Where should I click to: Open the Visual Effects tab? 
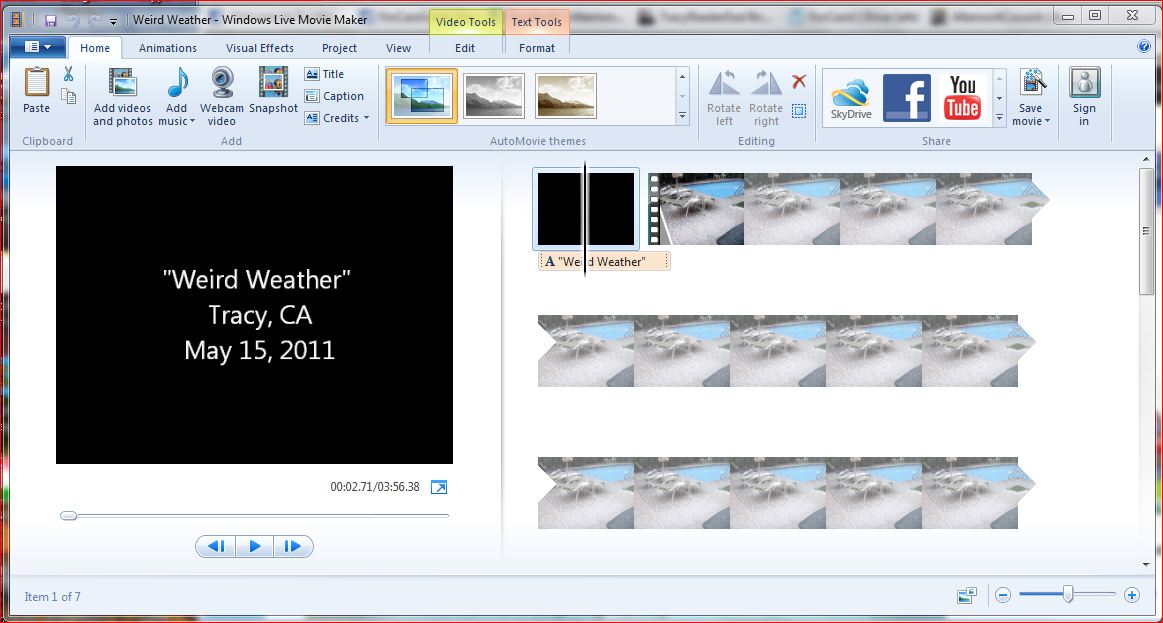coord(260,48)
